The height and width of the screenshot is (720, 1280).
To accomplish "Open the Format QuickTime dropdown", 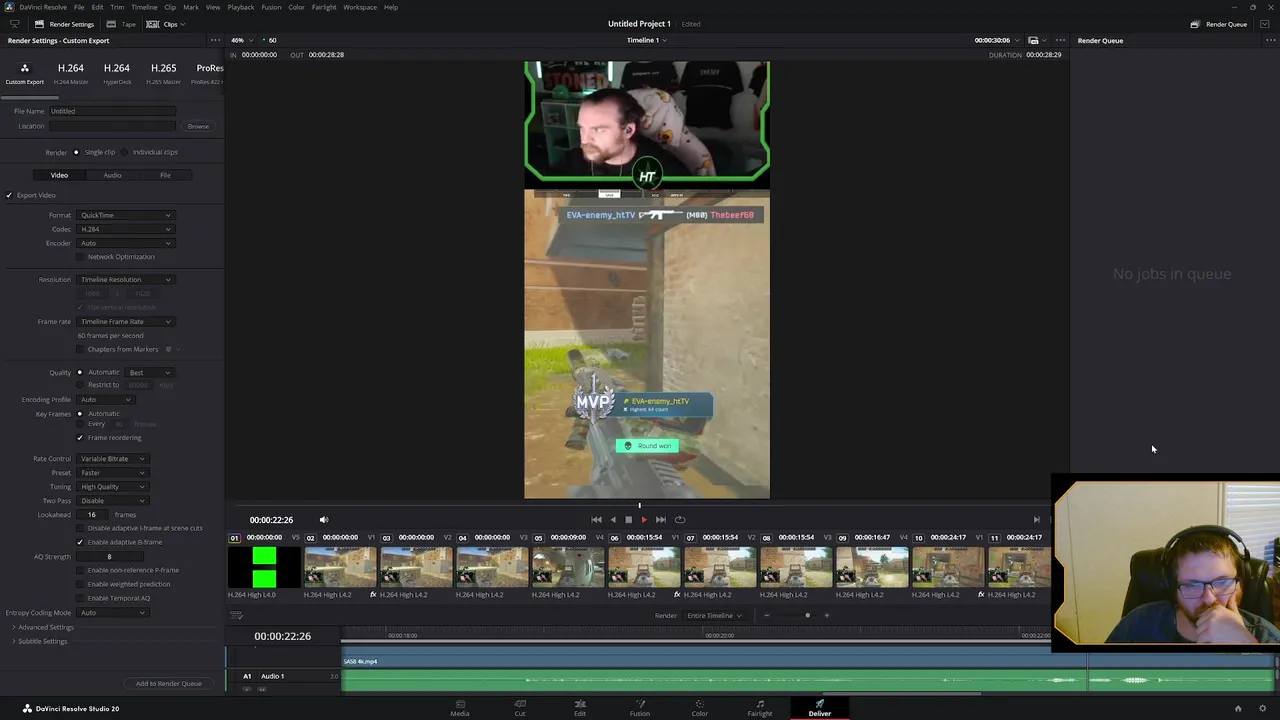I will 125,215.
